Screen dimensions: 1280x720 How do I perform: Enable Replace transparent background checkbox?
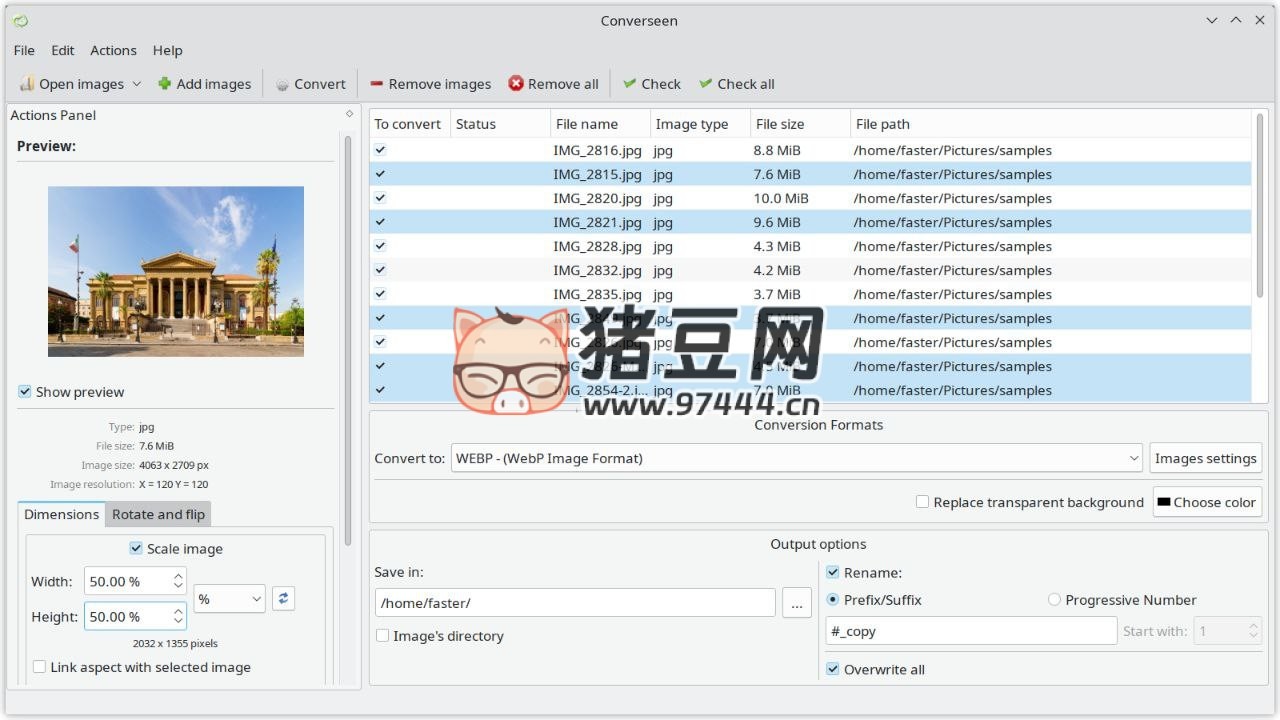tap(922, 502)
